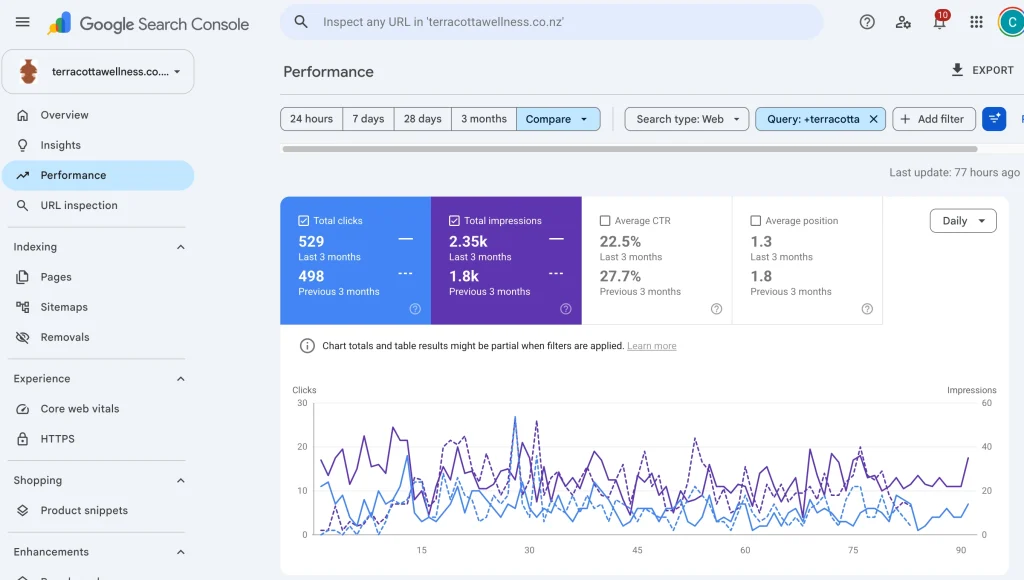Collapse the Indexing section
Viewport: 1024px width, 580px height.
click(x=181, y=247)
